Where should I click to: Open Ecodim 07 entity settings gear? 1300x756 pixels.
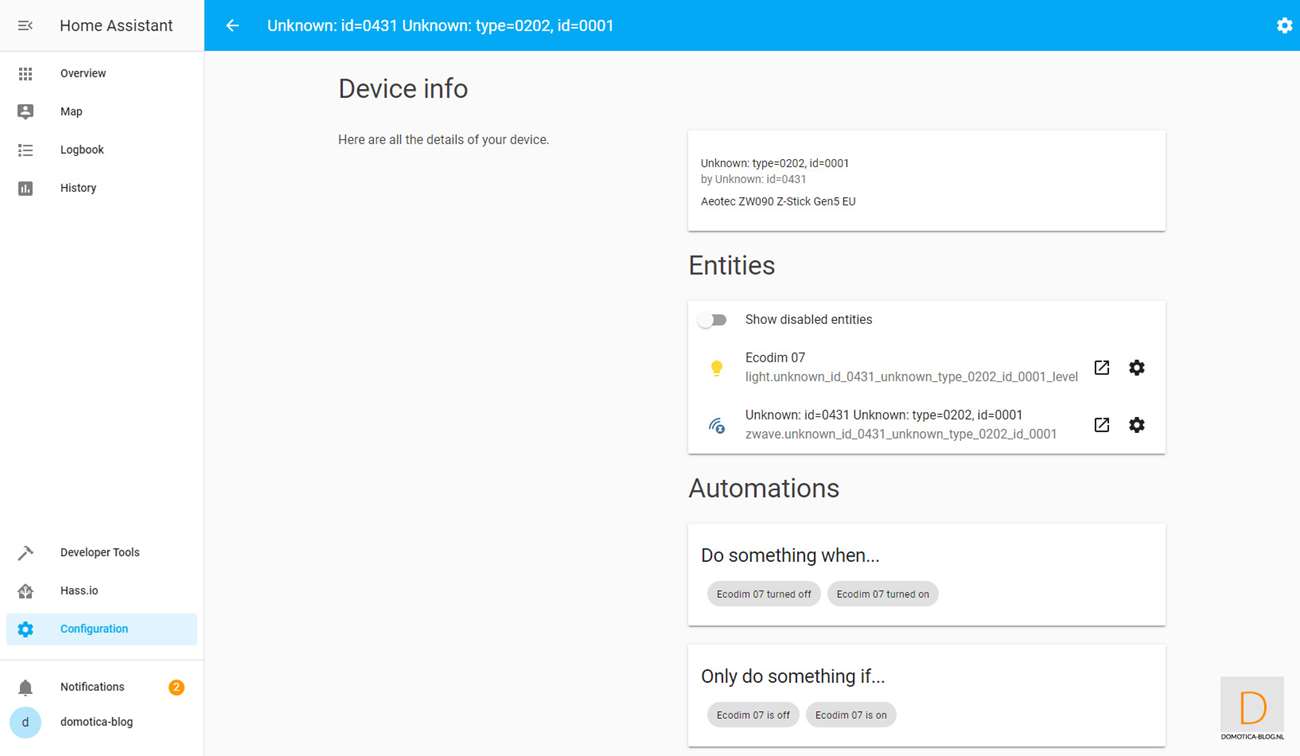[x=1136, y=368]
